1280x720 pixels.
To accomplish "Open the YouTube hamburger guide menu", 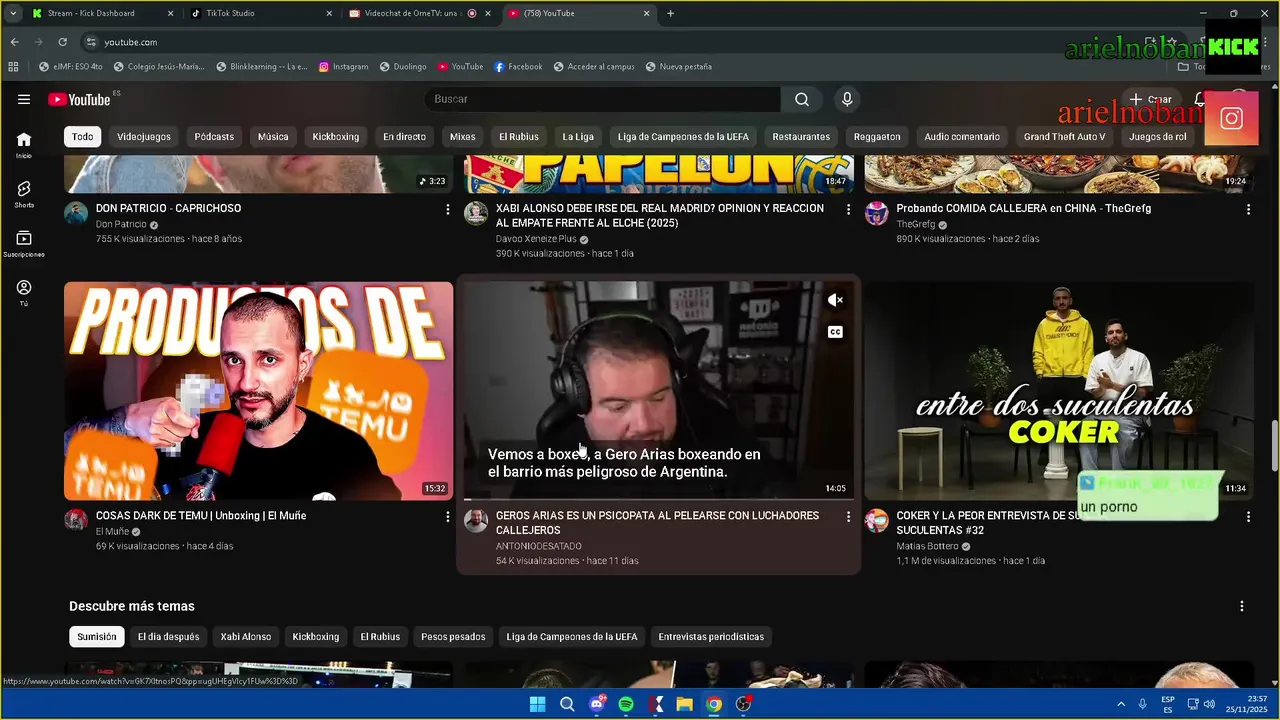I will 24,99.
